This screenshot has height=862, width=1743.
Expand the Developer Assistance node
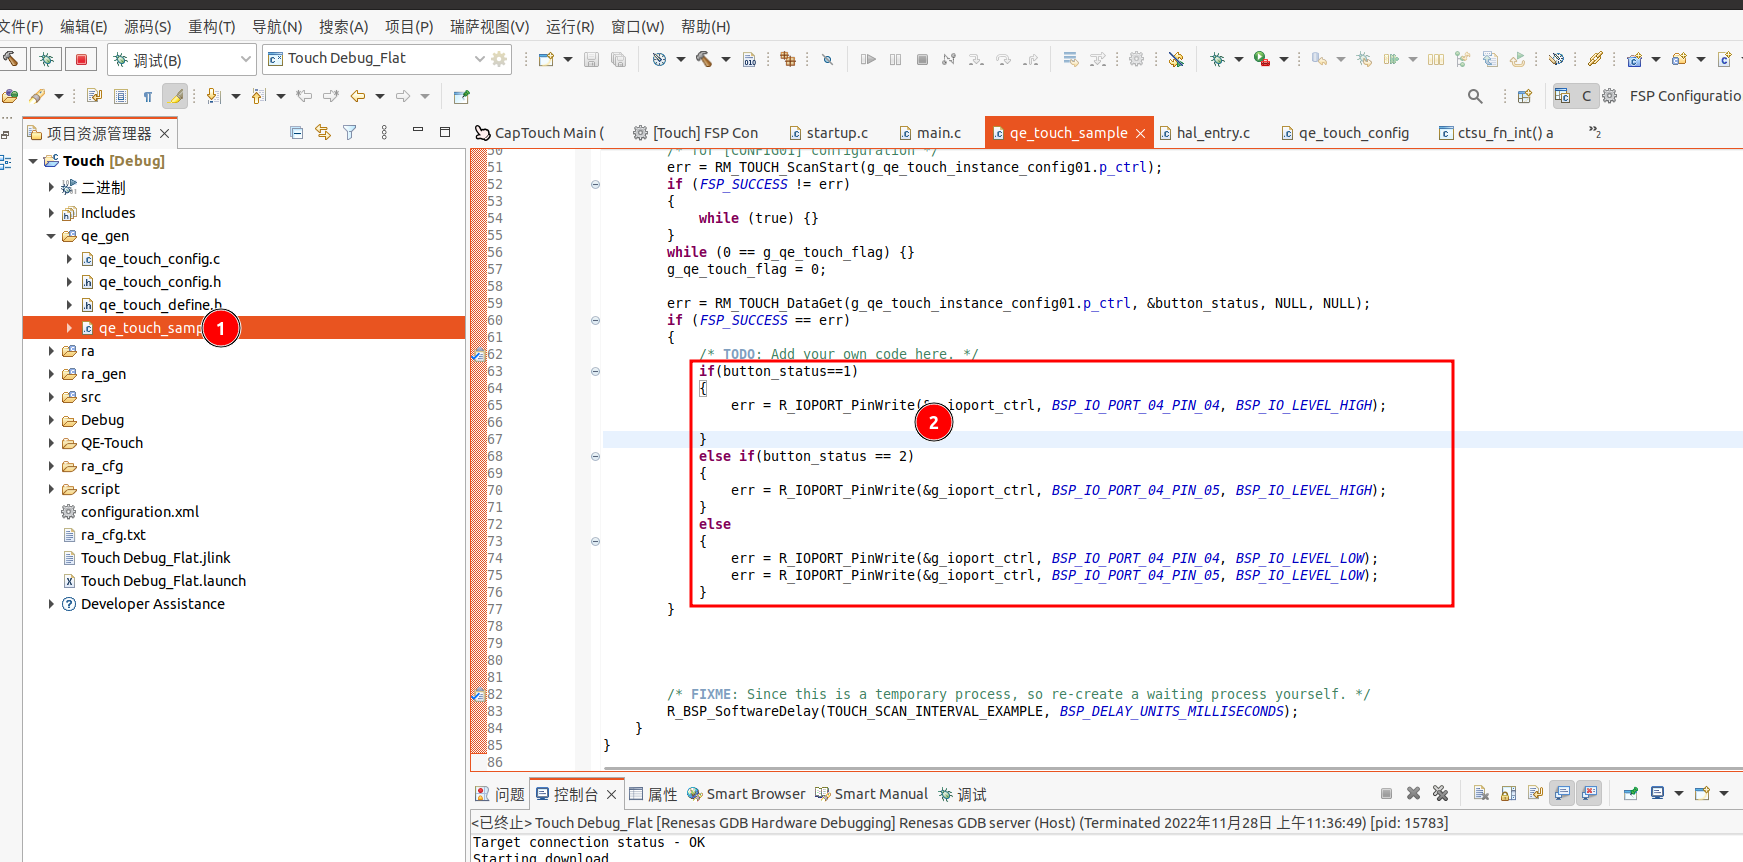pos(51,604)
